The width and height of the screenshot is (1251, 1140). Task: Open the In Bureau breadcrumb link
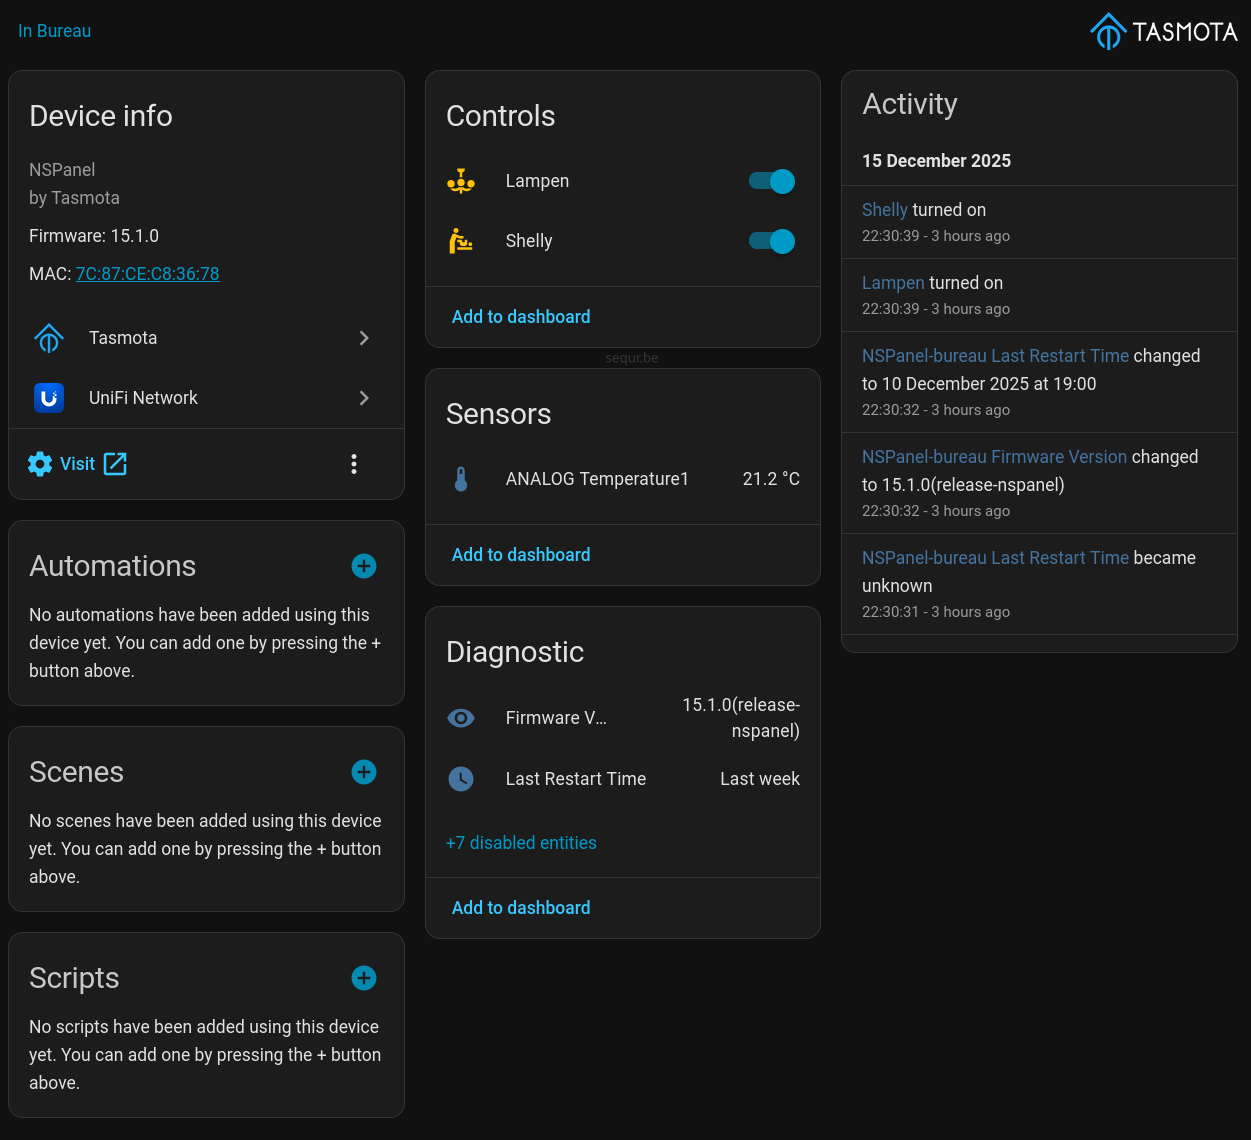click(x=54, y=31)
